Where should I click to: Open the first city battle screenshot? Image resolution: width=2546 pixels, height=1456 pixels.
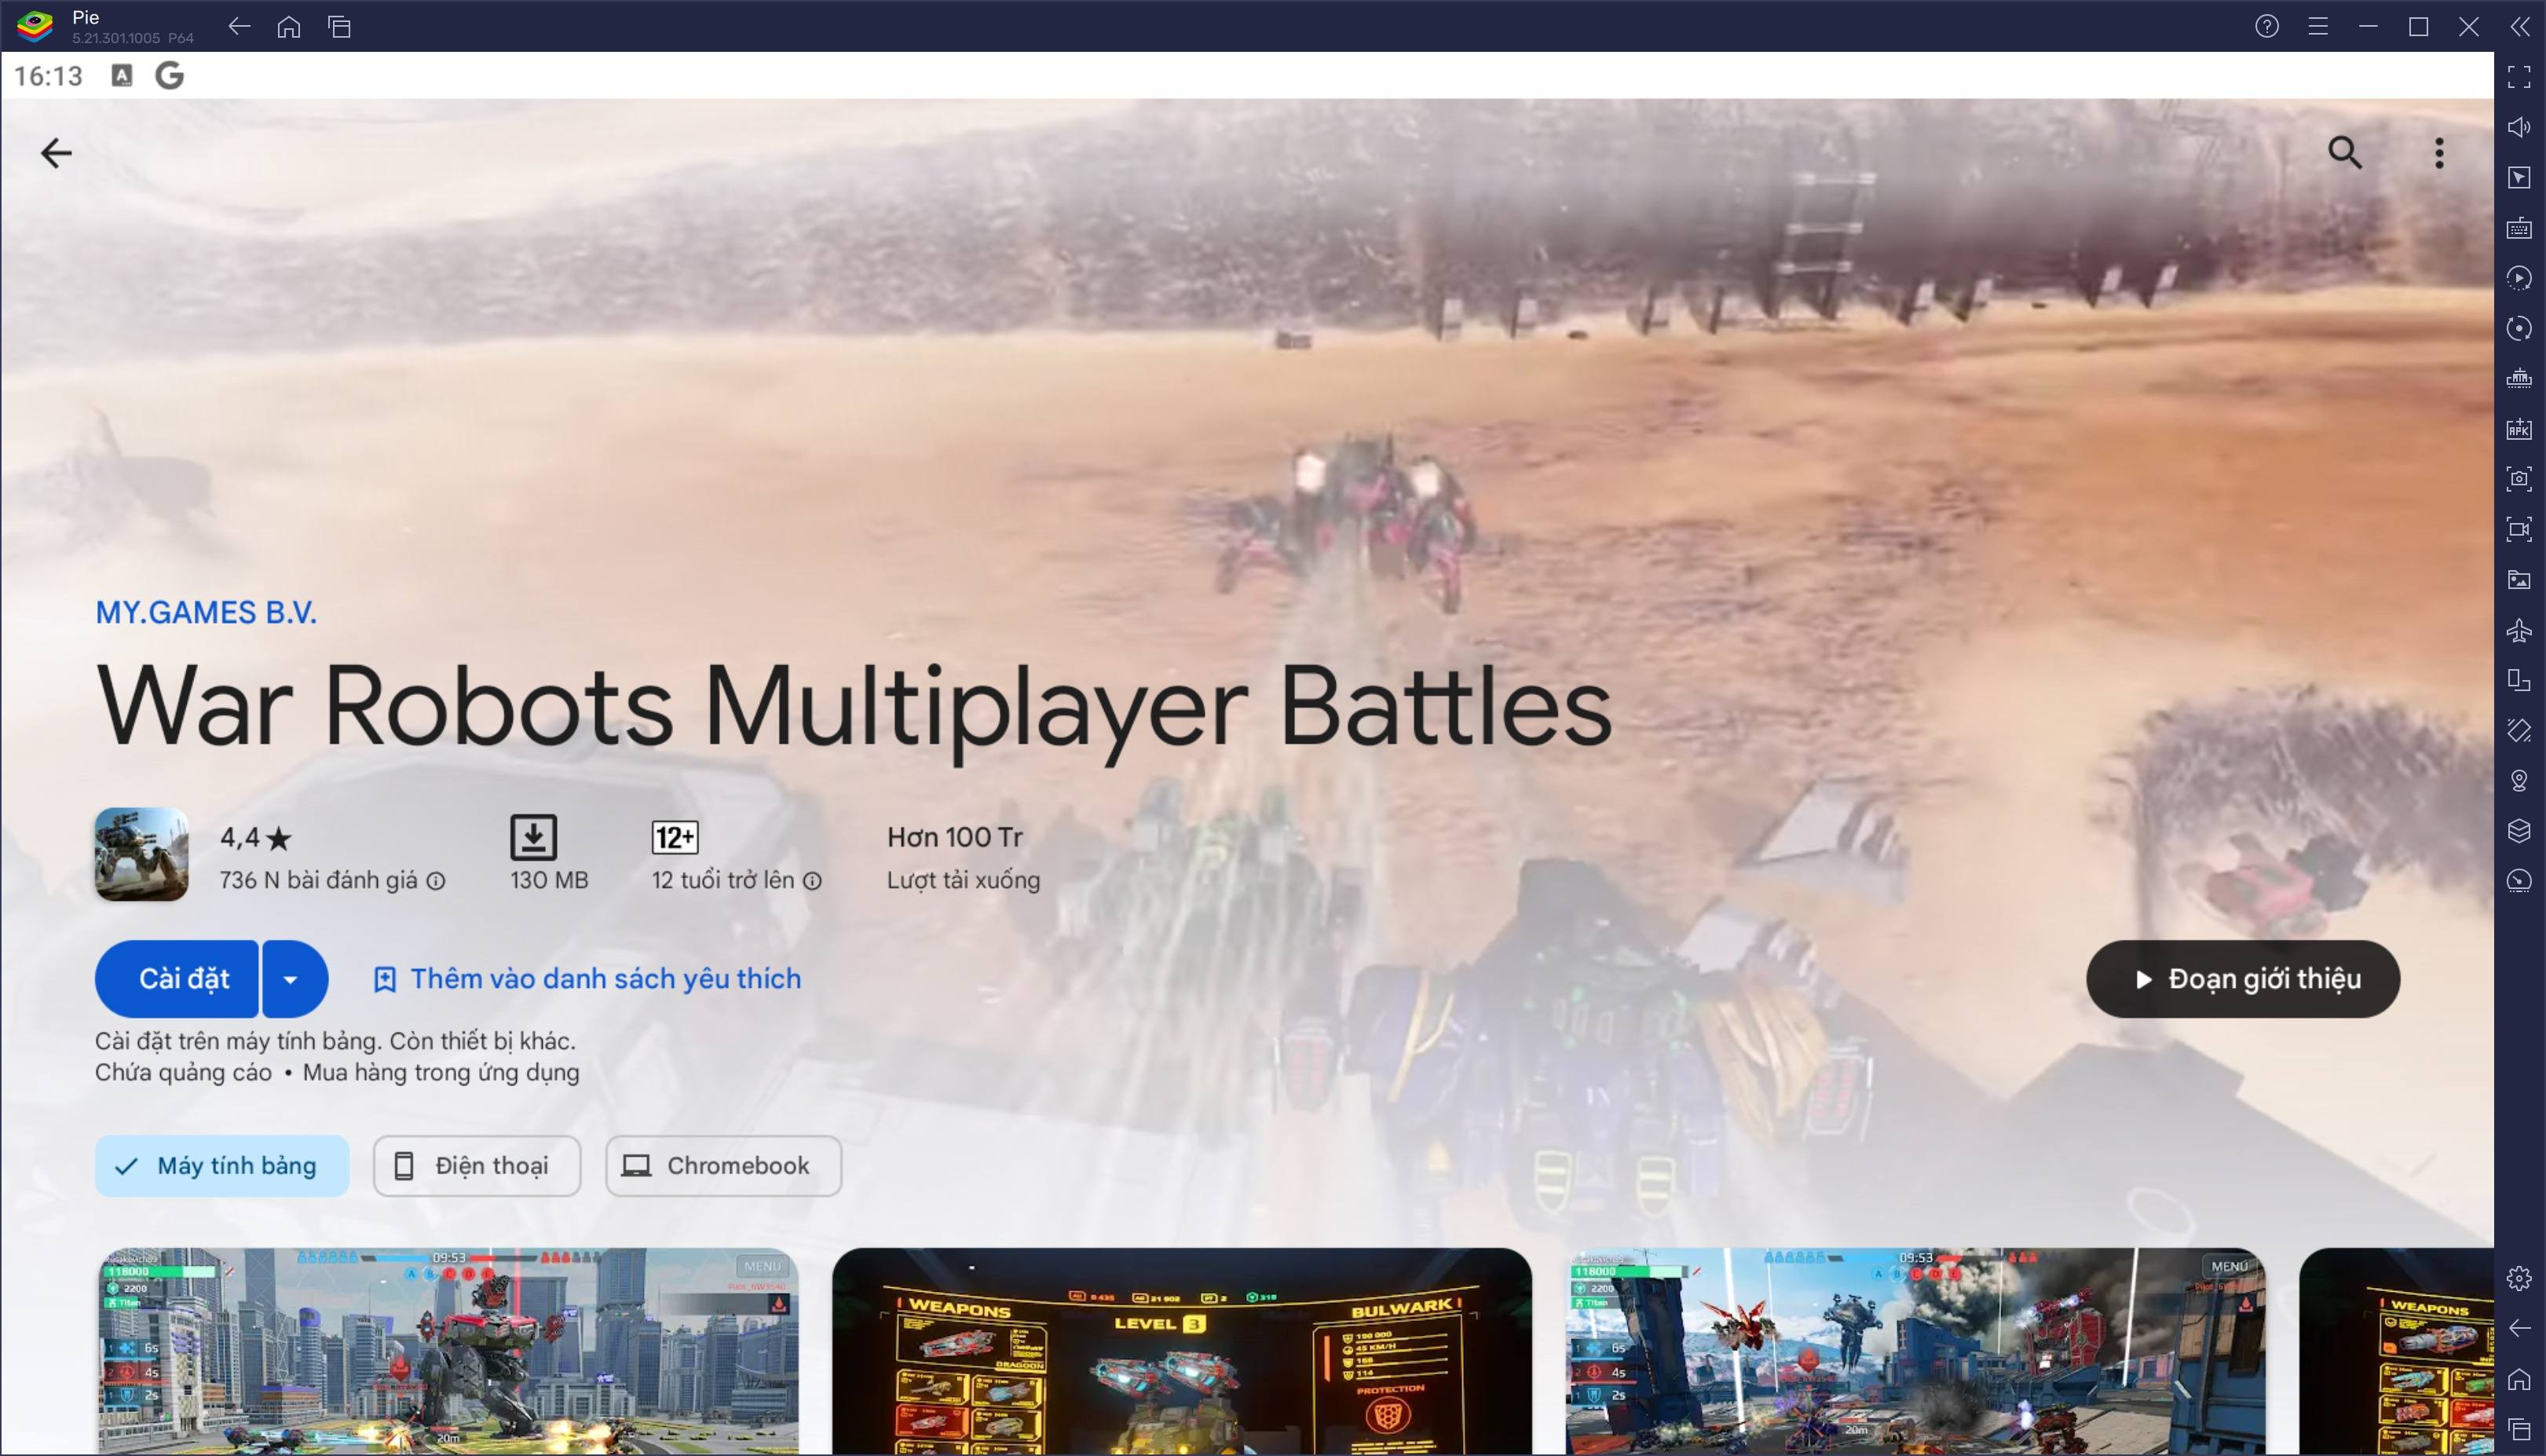click(x=448, y=1350)
